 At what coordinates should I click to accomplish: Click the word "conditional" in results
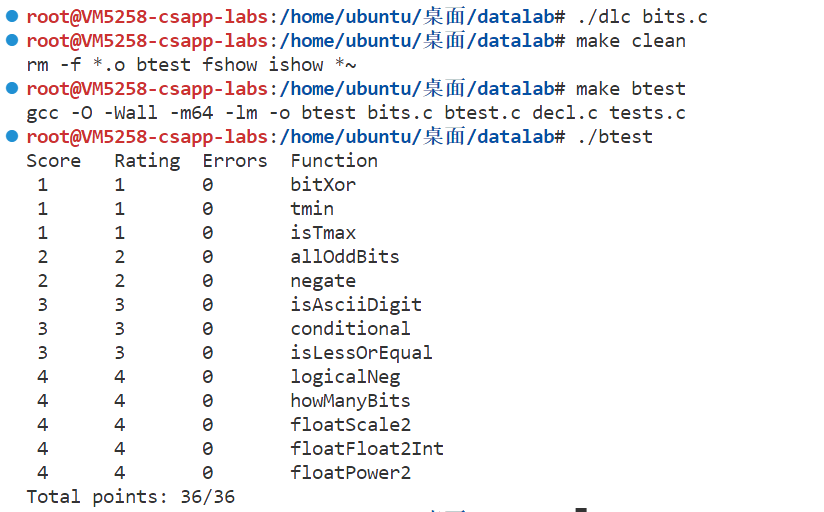[350, 329]
